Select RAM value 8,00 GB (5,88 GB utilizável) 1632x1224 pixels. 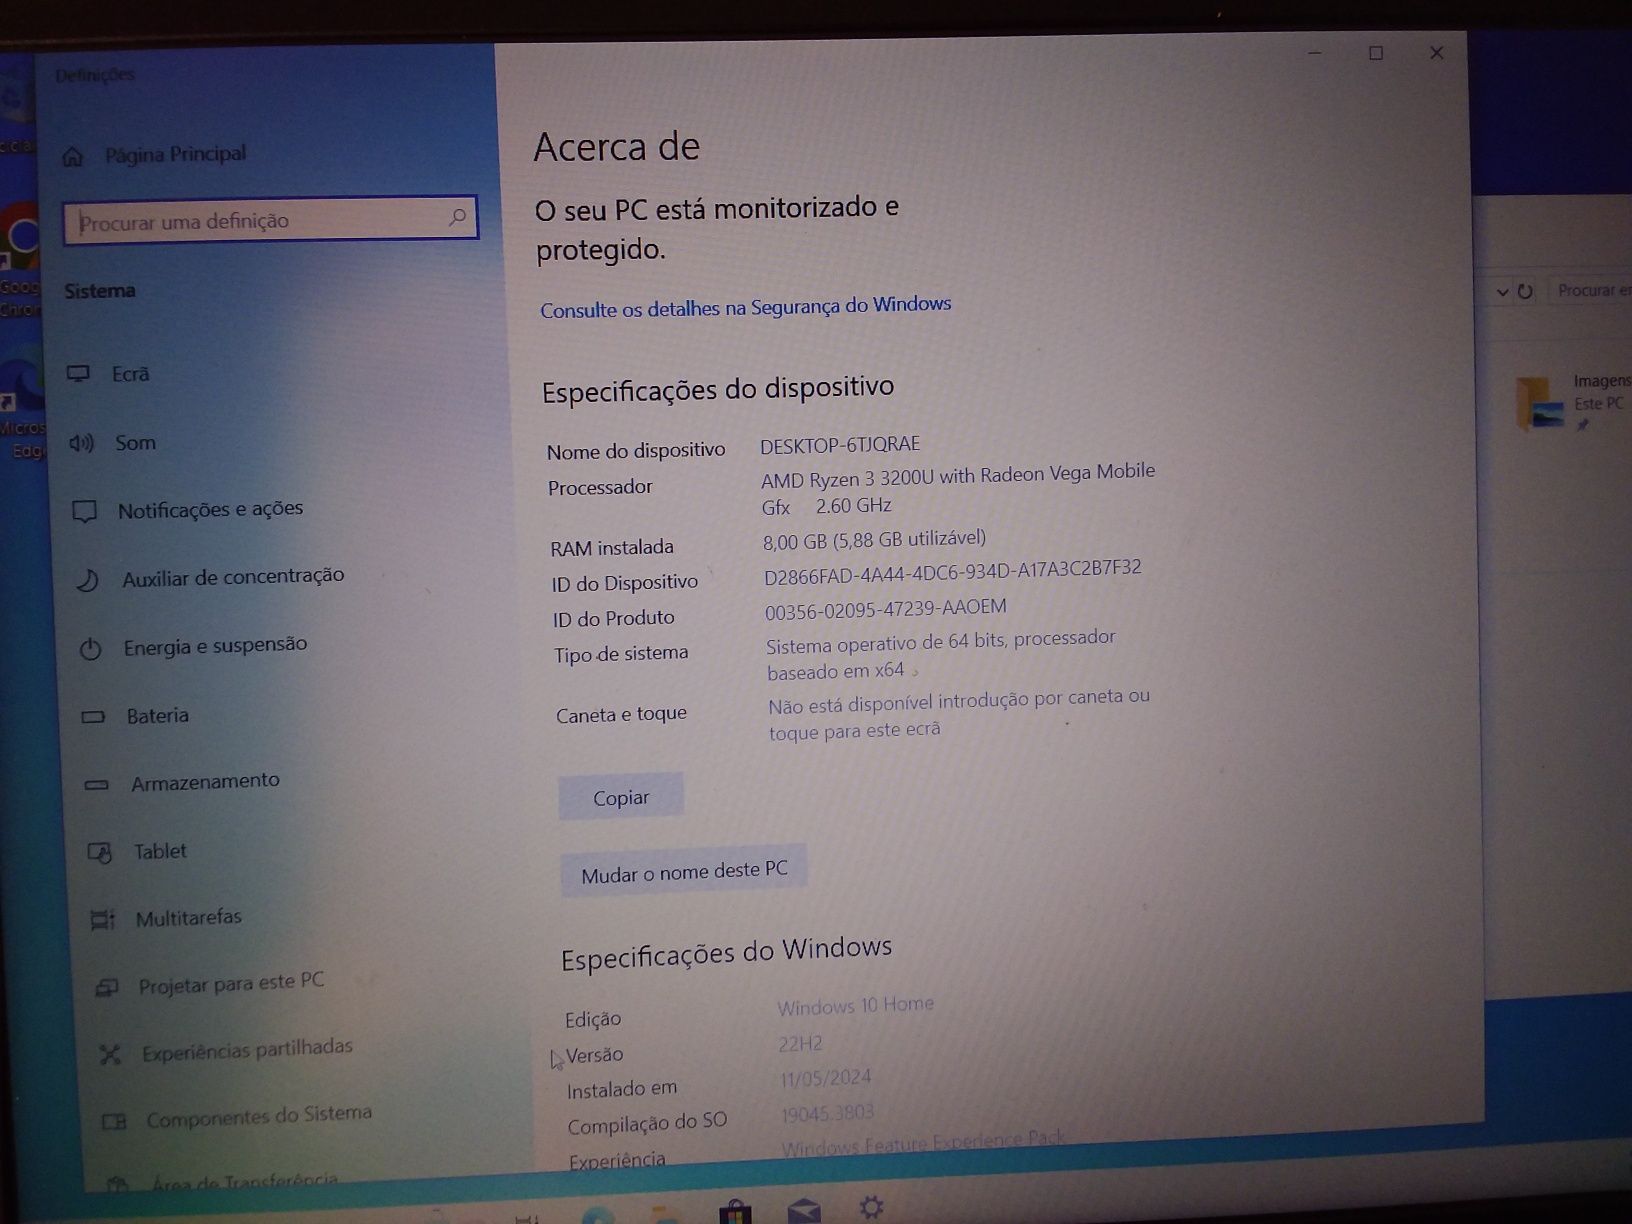(x=874, y=540)
